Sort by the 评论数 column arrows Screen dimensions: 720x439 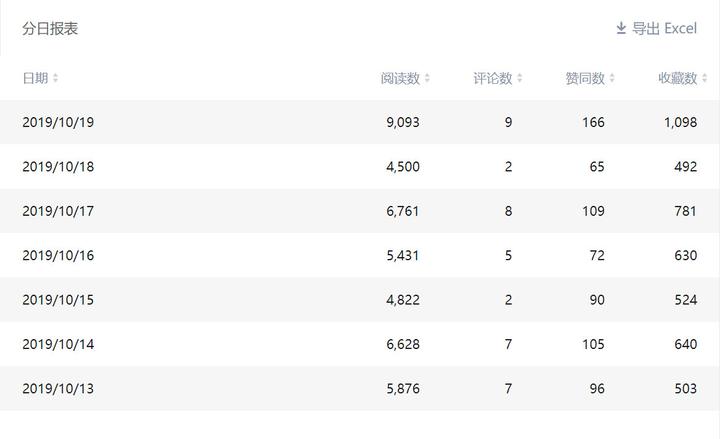pyautogui.click(x=520, y=78)
